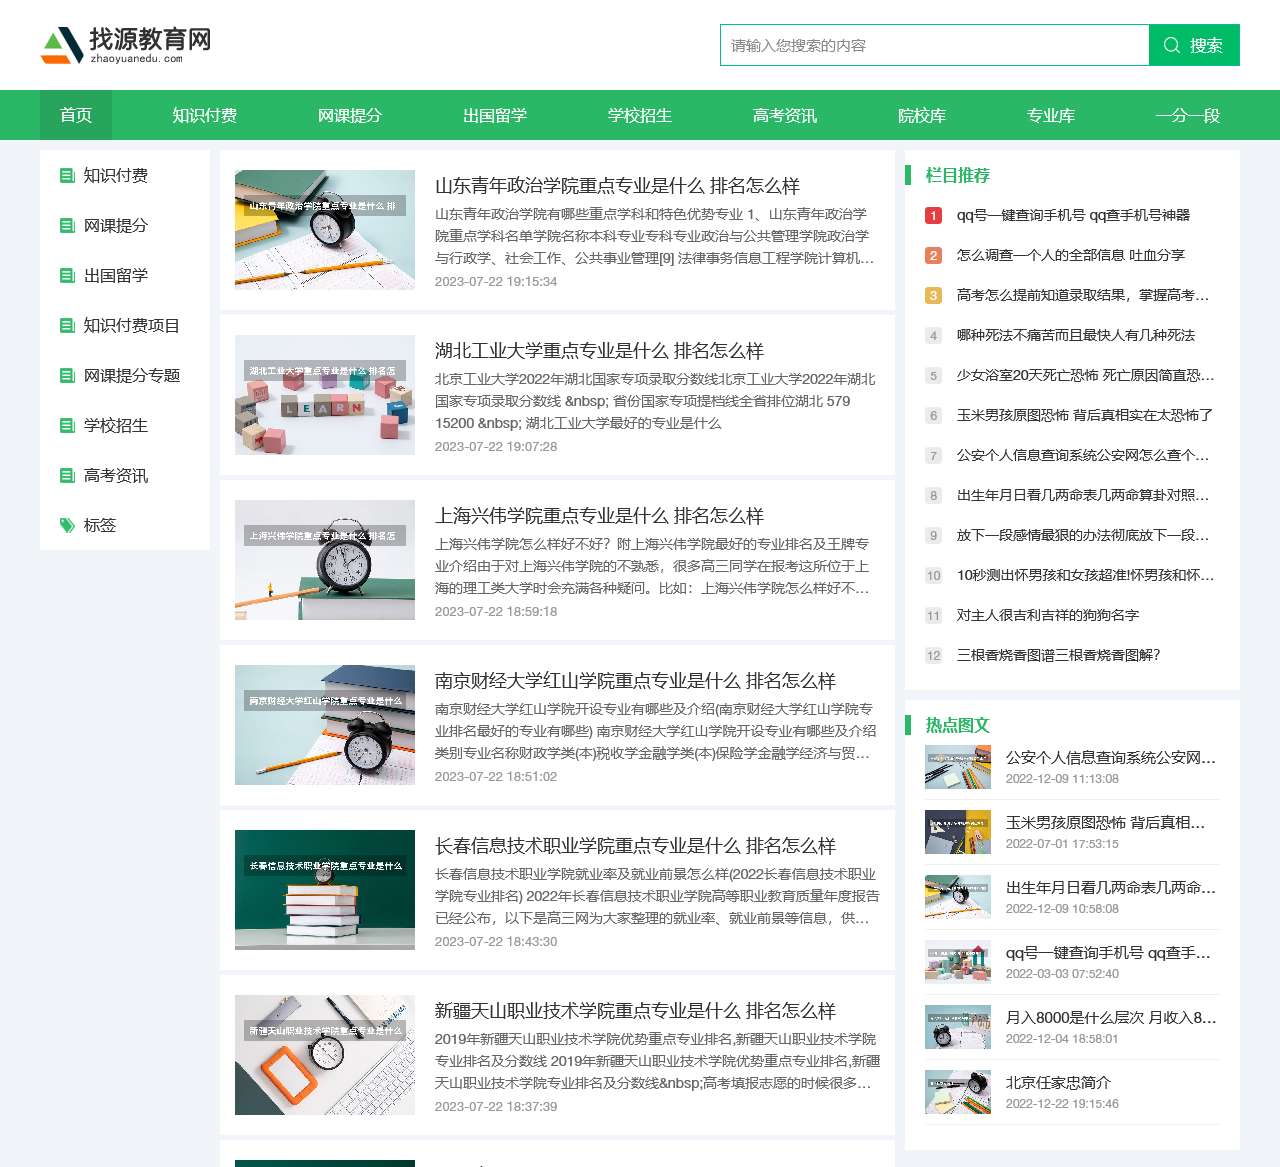1280x1167 pixels.
Task: Click the document icon beside 高考资讯 in sidebar
Action: [x=66, y=475]
